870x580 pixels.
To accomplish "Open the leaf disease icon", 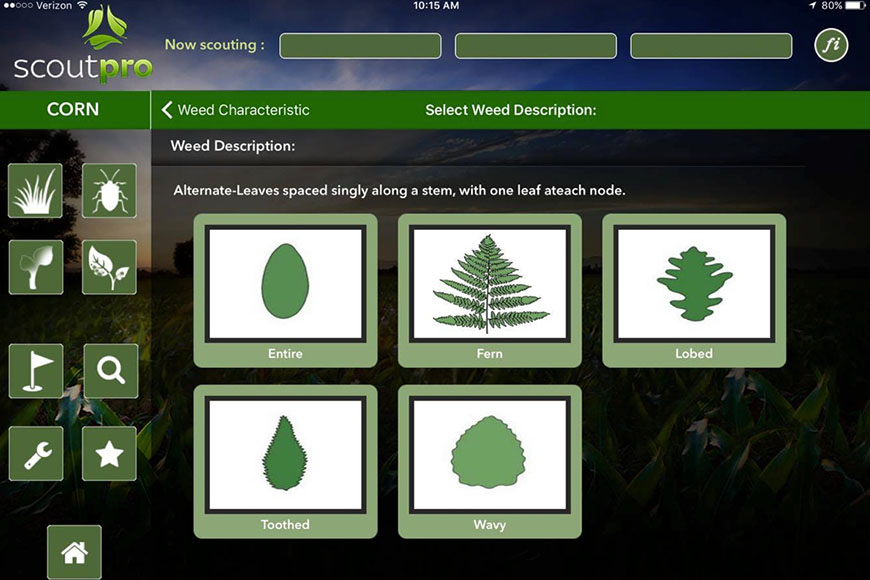I will point(109,267).
